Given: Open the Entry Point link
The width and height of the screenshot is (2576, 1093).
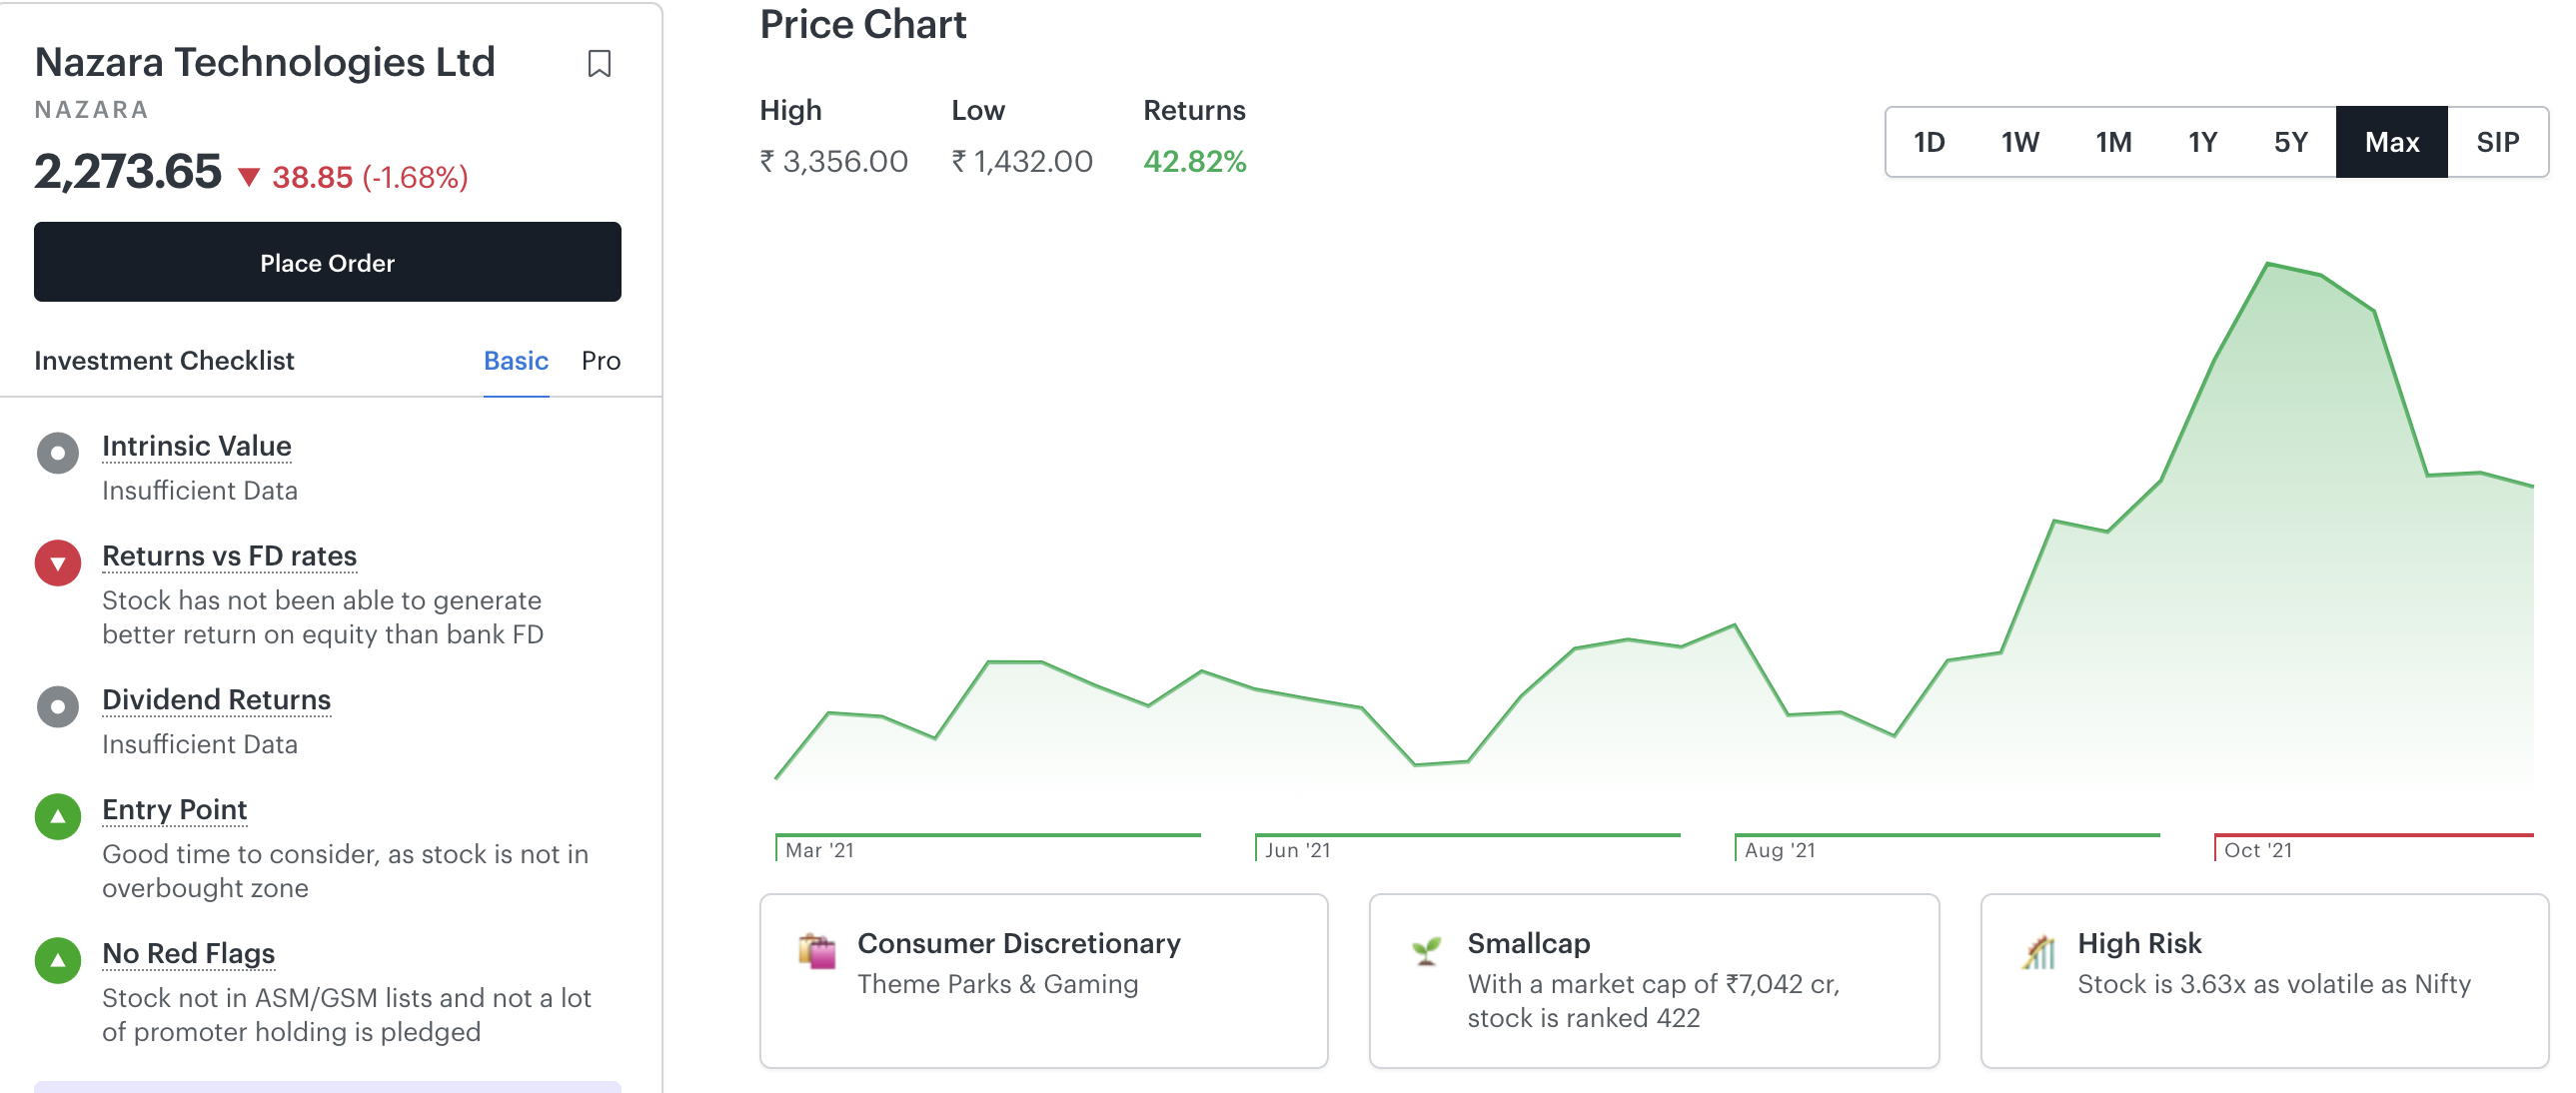Looking at the screenshot, I should 174,810.
